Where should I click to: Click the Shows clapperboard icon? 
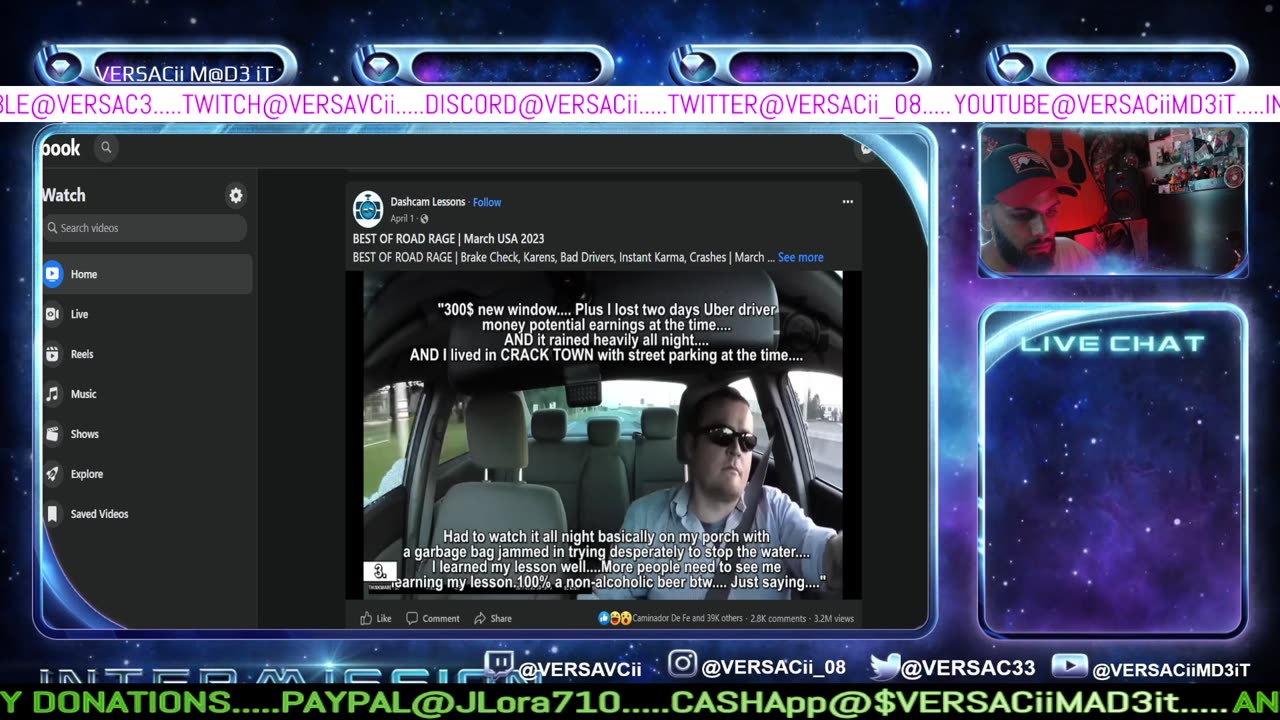[52, 434]
